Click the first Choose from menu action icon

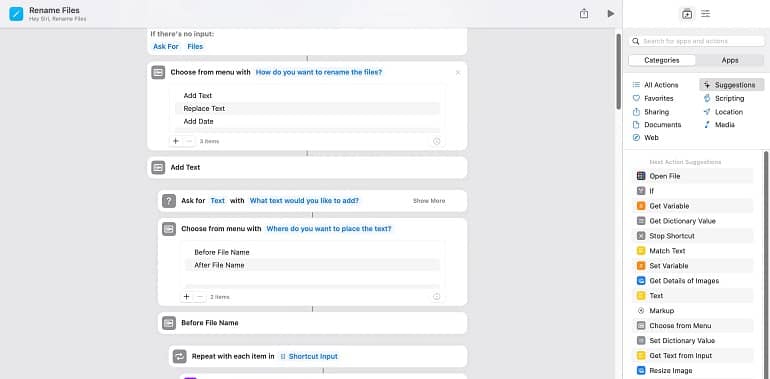tap(158, 72)
